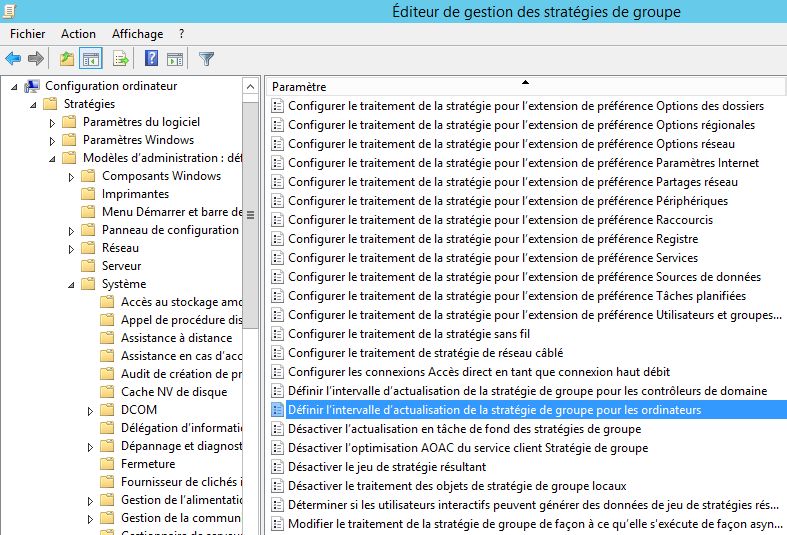This screenshot has width=787, height=535.
Task: Select the Accès au stockage amélioré folder
Action: click(x=181, y=302)
